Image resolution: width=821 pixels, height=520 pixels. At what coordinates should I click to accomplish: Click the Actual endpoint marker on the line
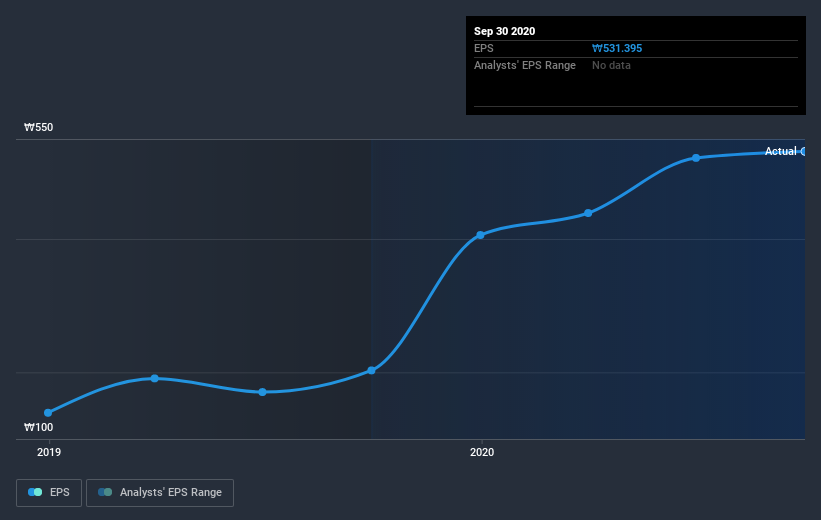pyautogui.click(x=803, y=151)
